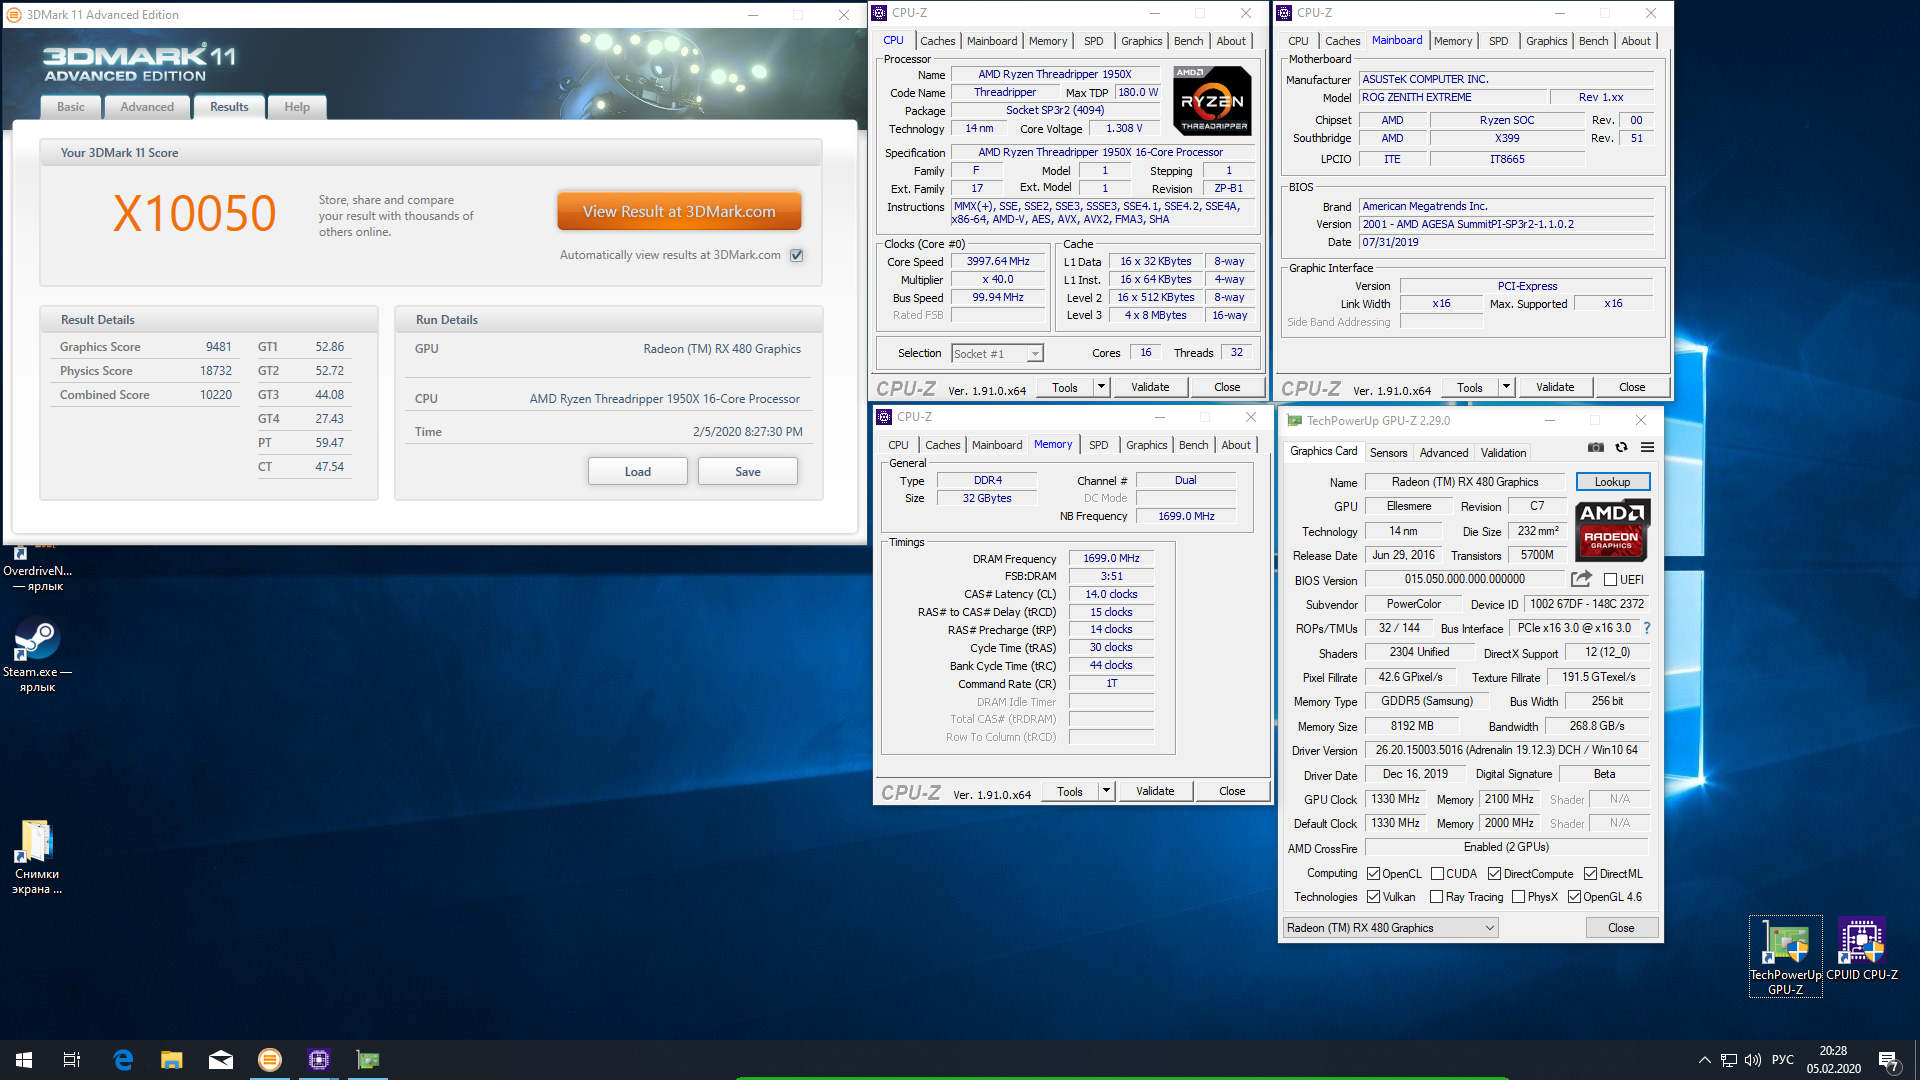1920x1080 pixels.
Task: Open GPU-Z hamburger menu
Action: click(x=1647, y=447)
